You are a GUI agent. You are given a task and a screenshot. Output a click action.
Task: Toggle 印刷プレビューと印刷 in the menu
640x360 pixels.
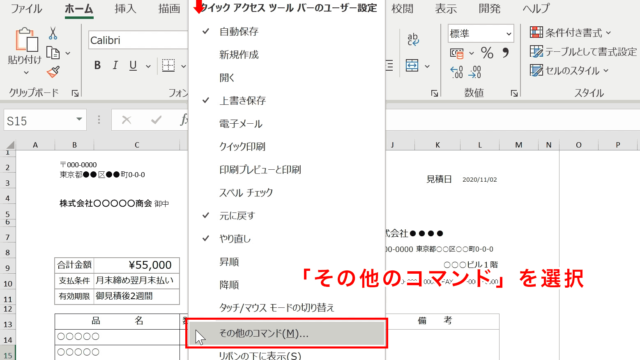[287, 169]
